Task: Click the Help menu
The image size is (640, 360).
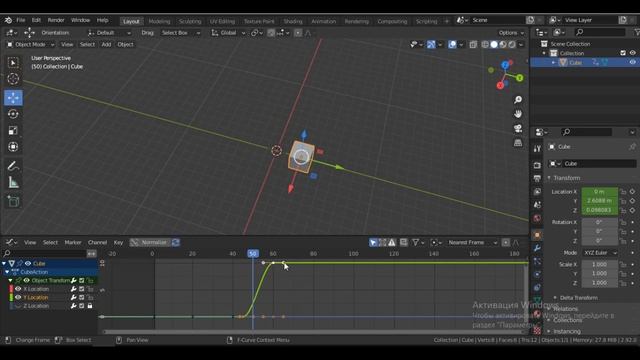Action: pos(102,20)
